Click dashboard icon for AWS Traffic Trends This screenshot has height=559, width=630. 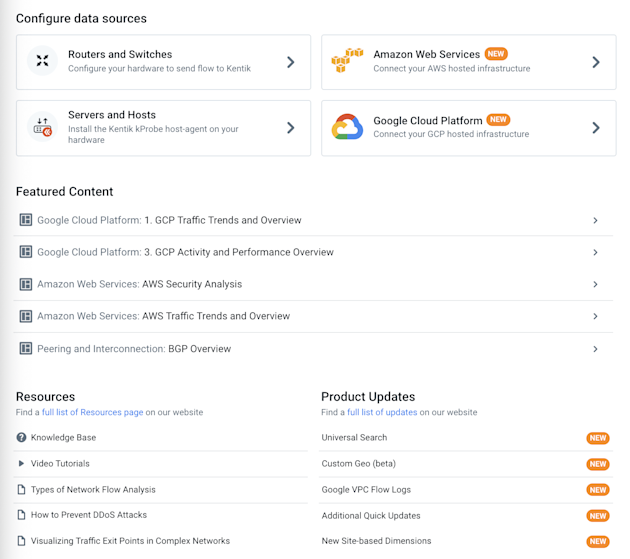(26, 316)
